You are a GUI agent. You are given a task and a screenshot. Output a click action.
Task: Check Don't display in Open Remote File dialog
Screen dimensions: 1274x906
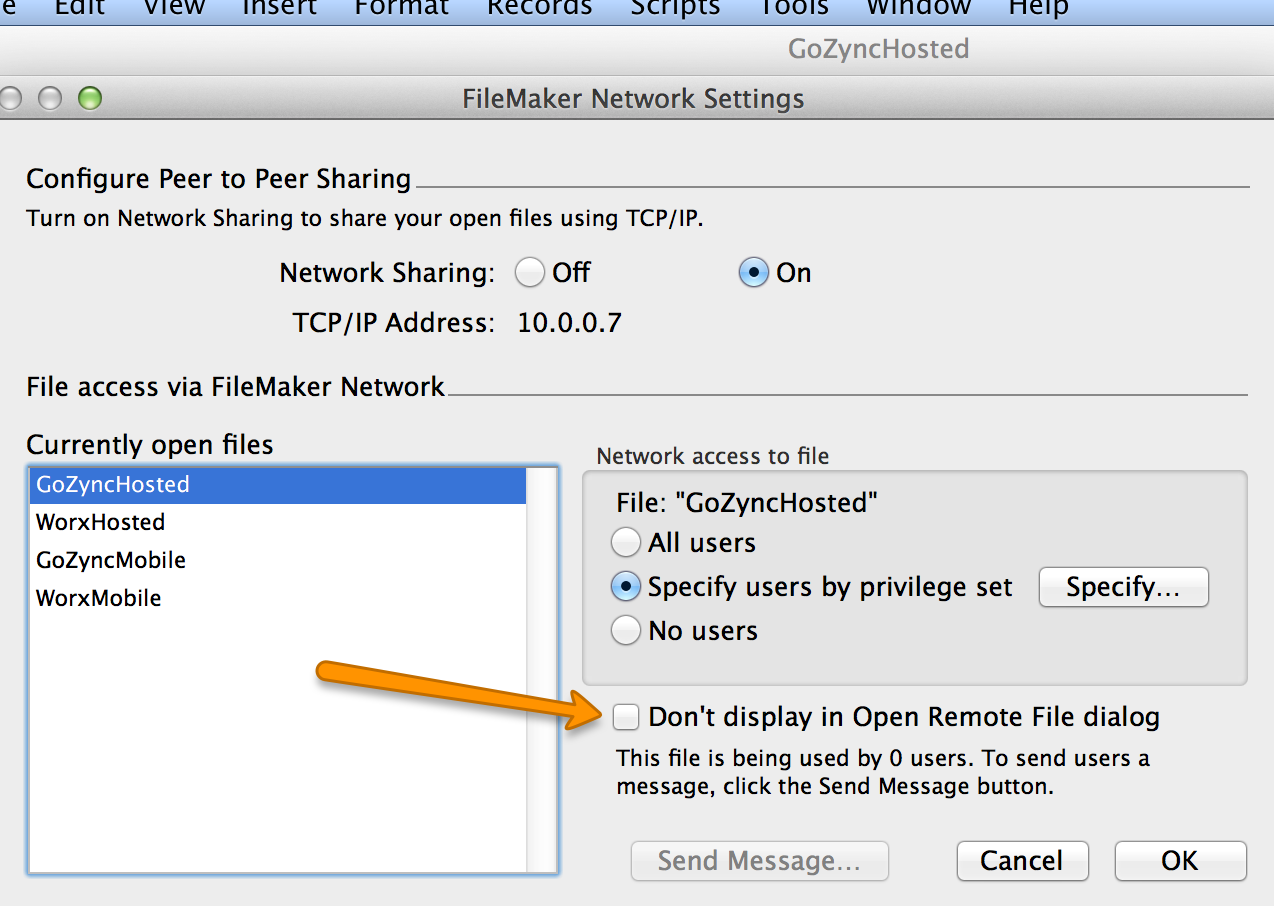point(627,717)
